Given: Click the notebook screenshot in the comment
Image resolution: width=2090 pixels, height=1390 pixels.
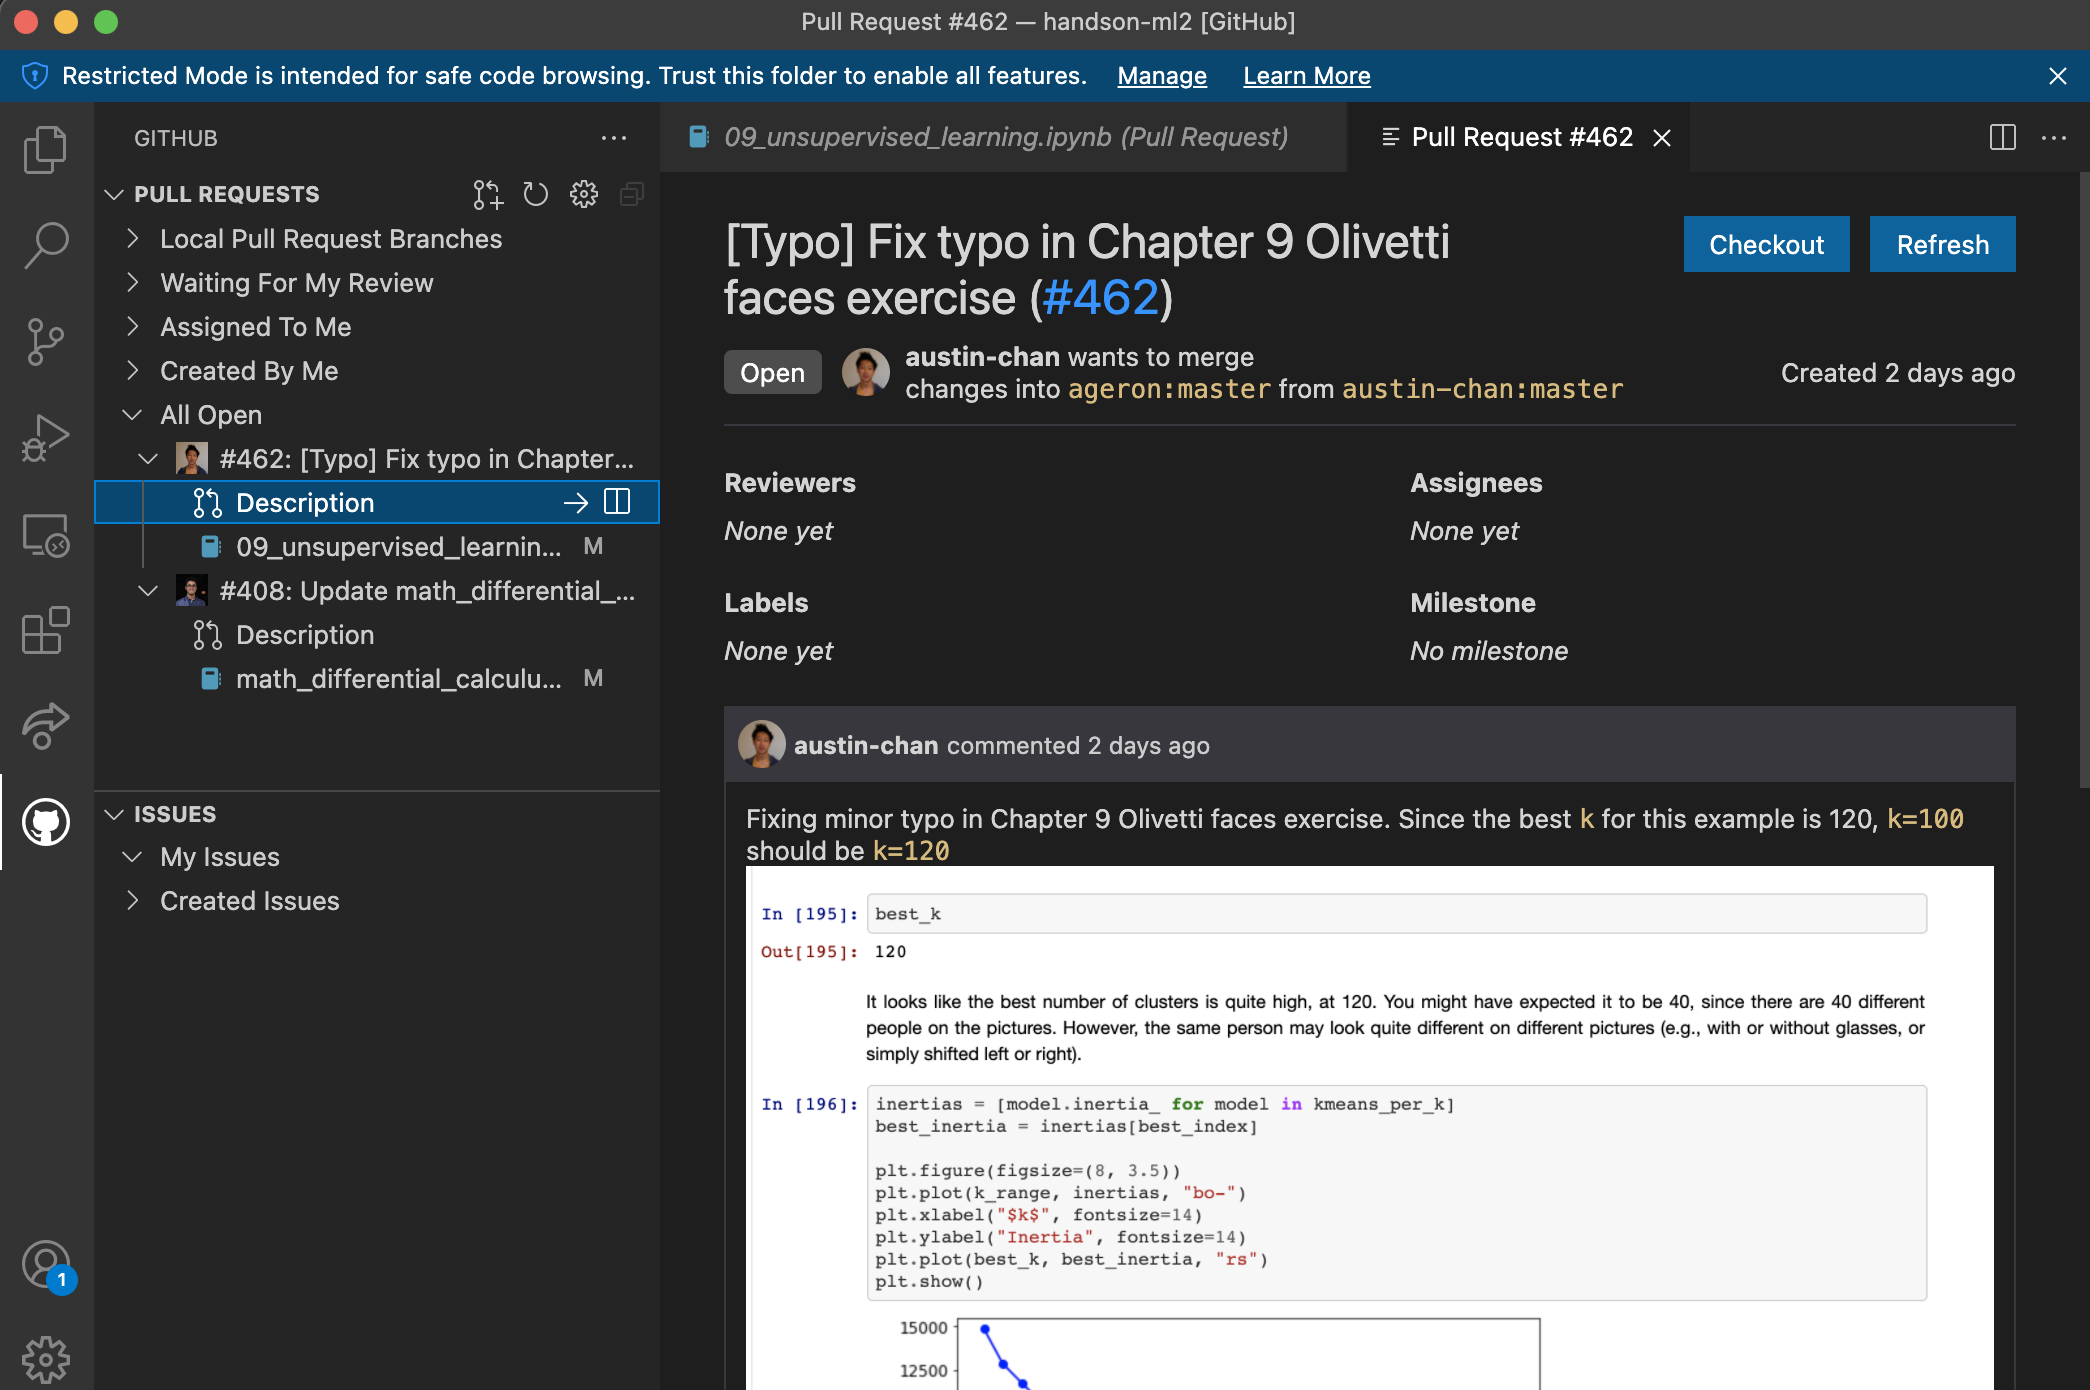Looking at the screenshot, I should [1369, 1128].
